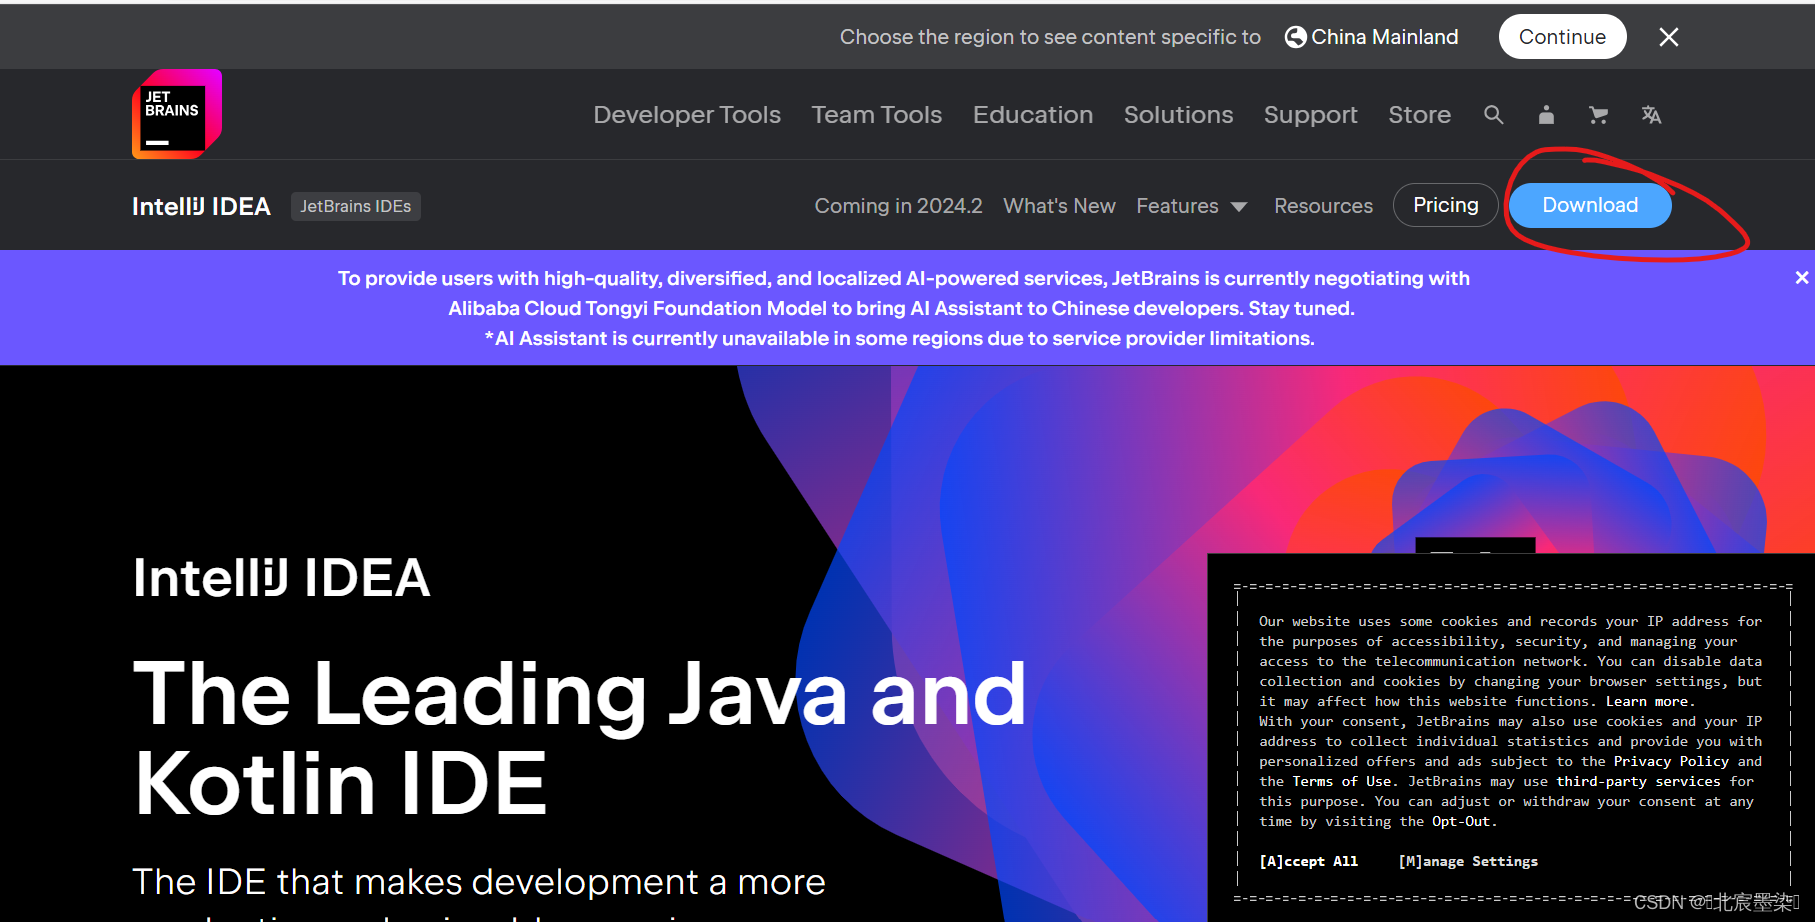This screenshot has height=922, width=1815.
Task: Open Manage Settings in the cookie notice
Action: [x=1468, y=861]
